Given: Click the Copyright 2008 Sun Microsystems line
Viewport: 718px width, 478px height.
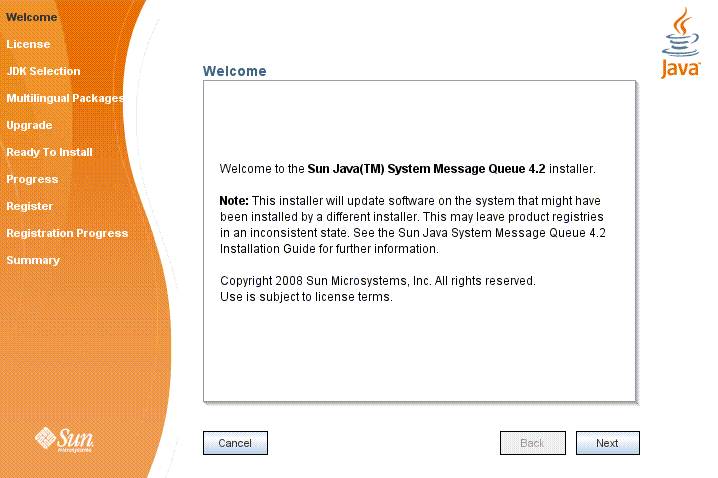Looking at the screenshot, I should (377, 281).
